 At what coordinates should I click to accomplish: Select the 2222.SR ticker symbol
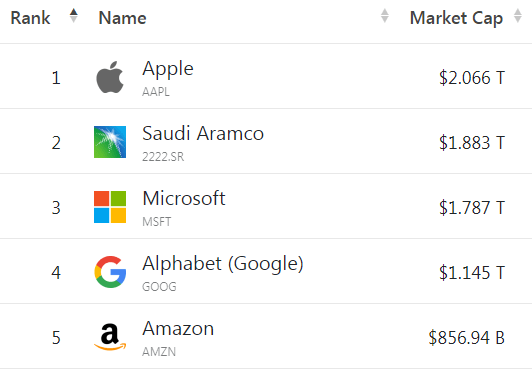163,156
